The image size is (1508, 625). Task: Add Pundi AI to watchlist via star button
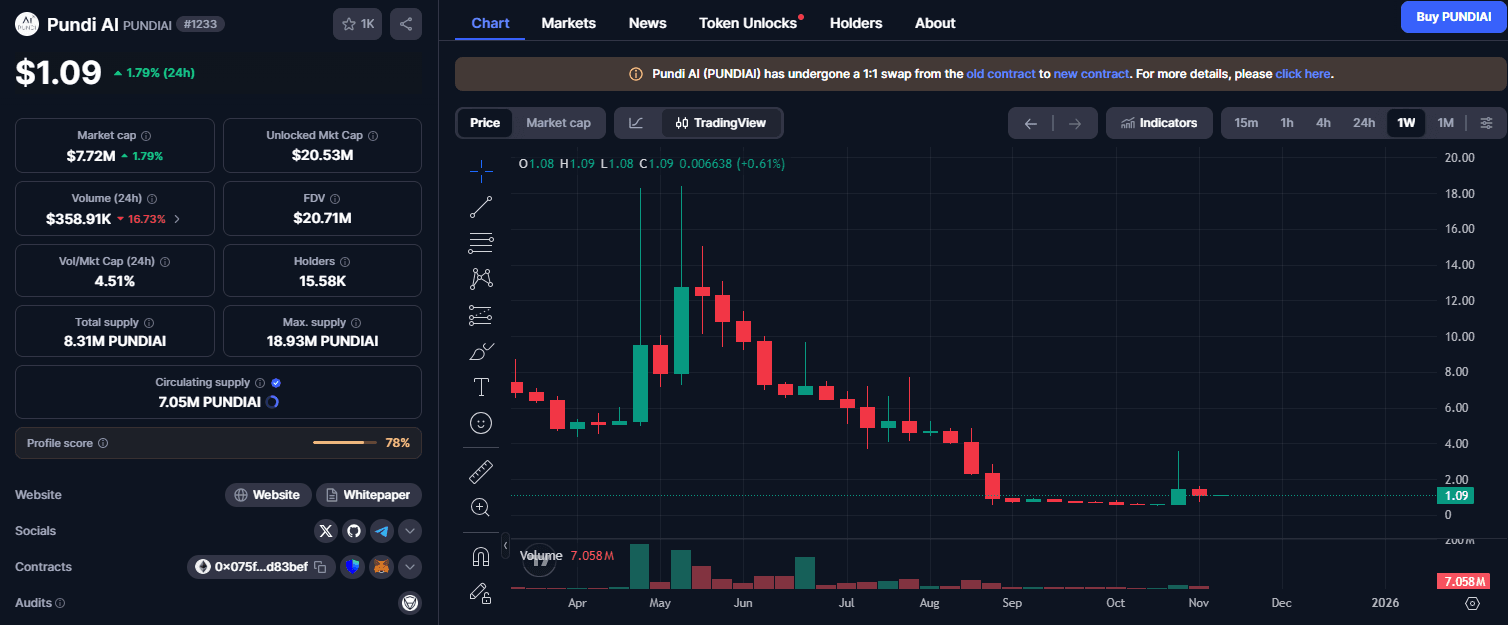point(357,23)
